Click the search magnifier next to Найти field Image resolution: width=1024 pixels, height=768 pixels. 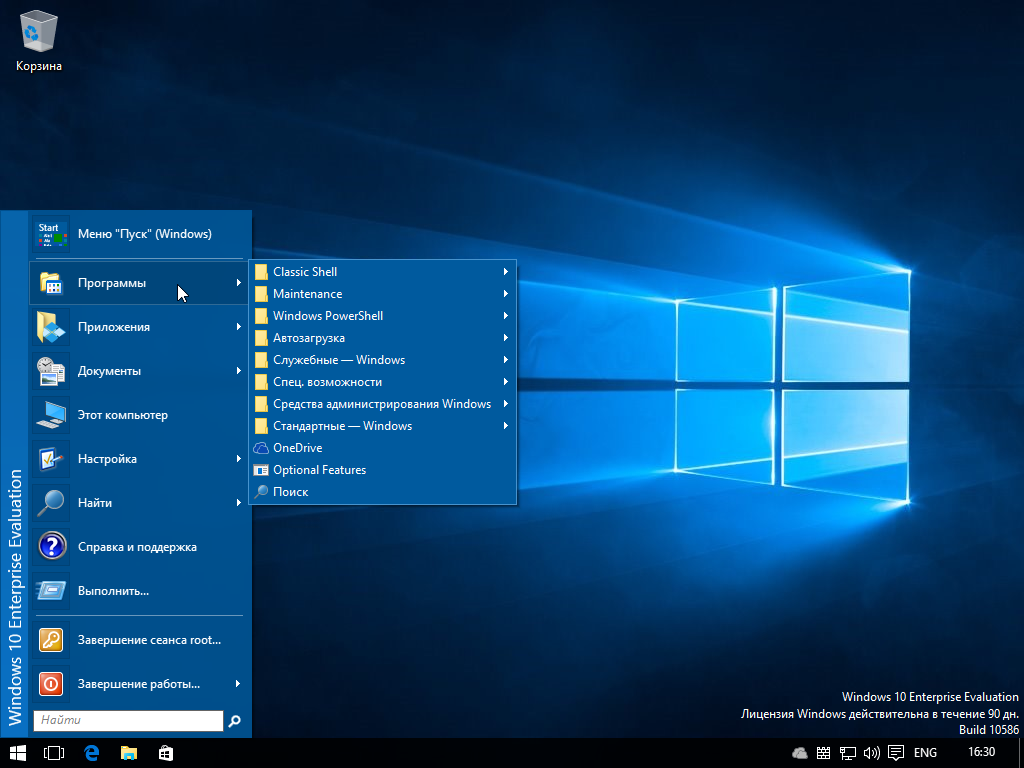tap(234, 720)
